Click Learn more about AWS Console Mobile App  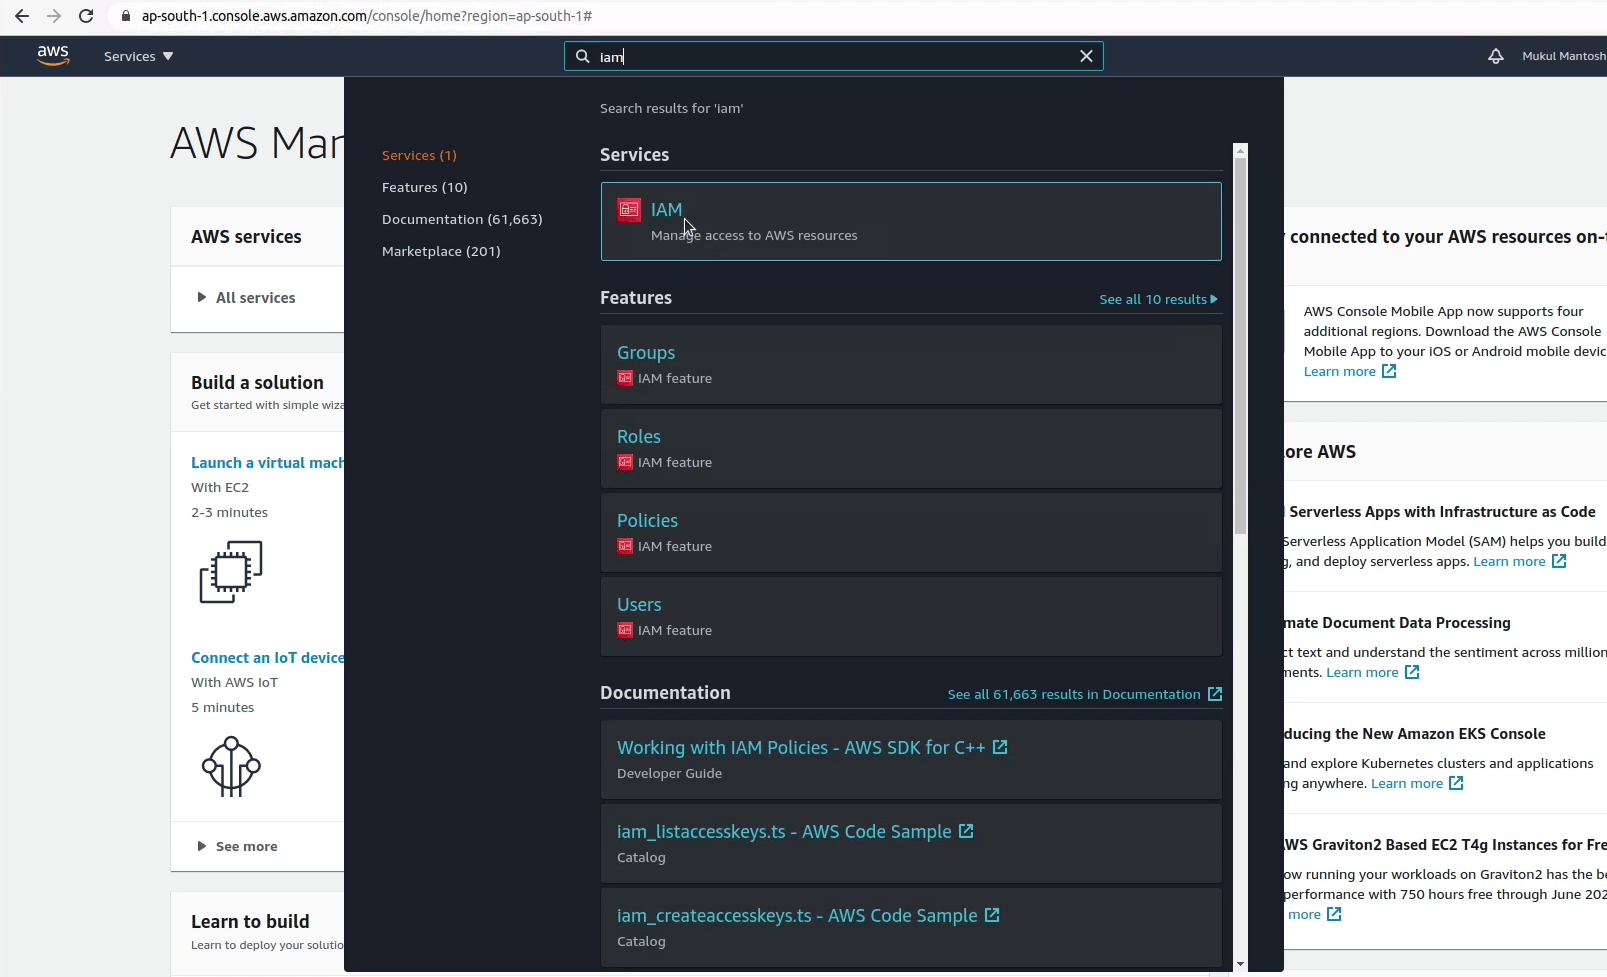[x=1342, y=371]
